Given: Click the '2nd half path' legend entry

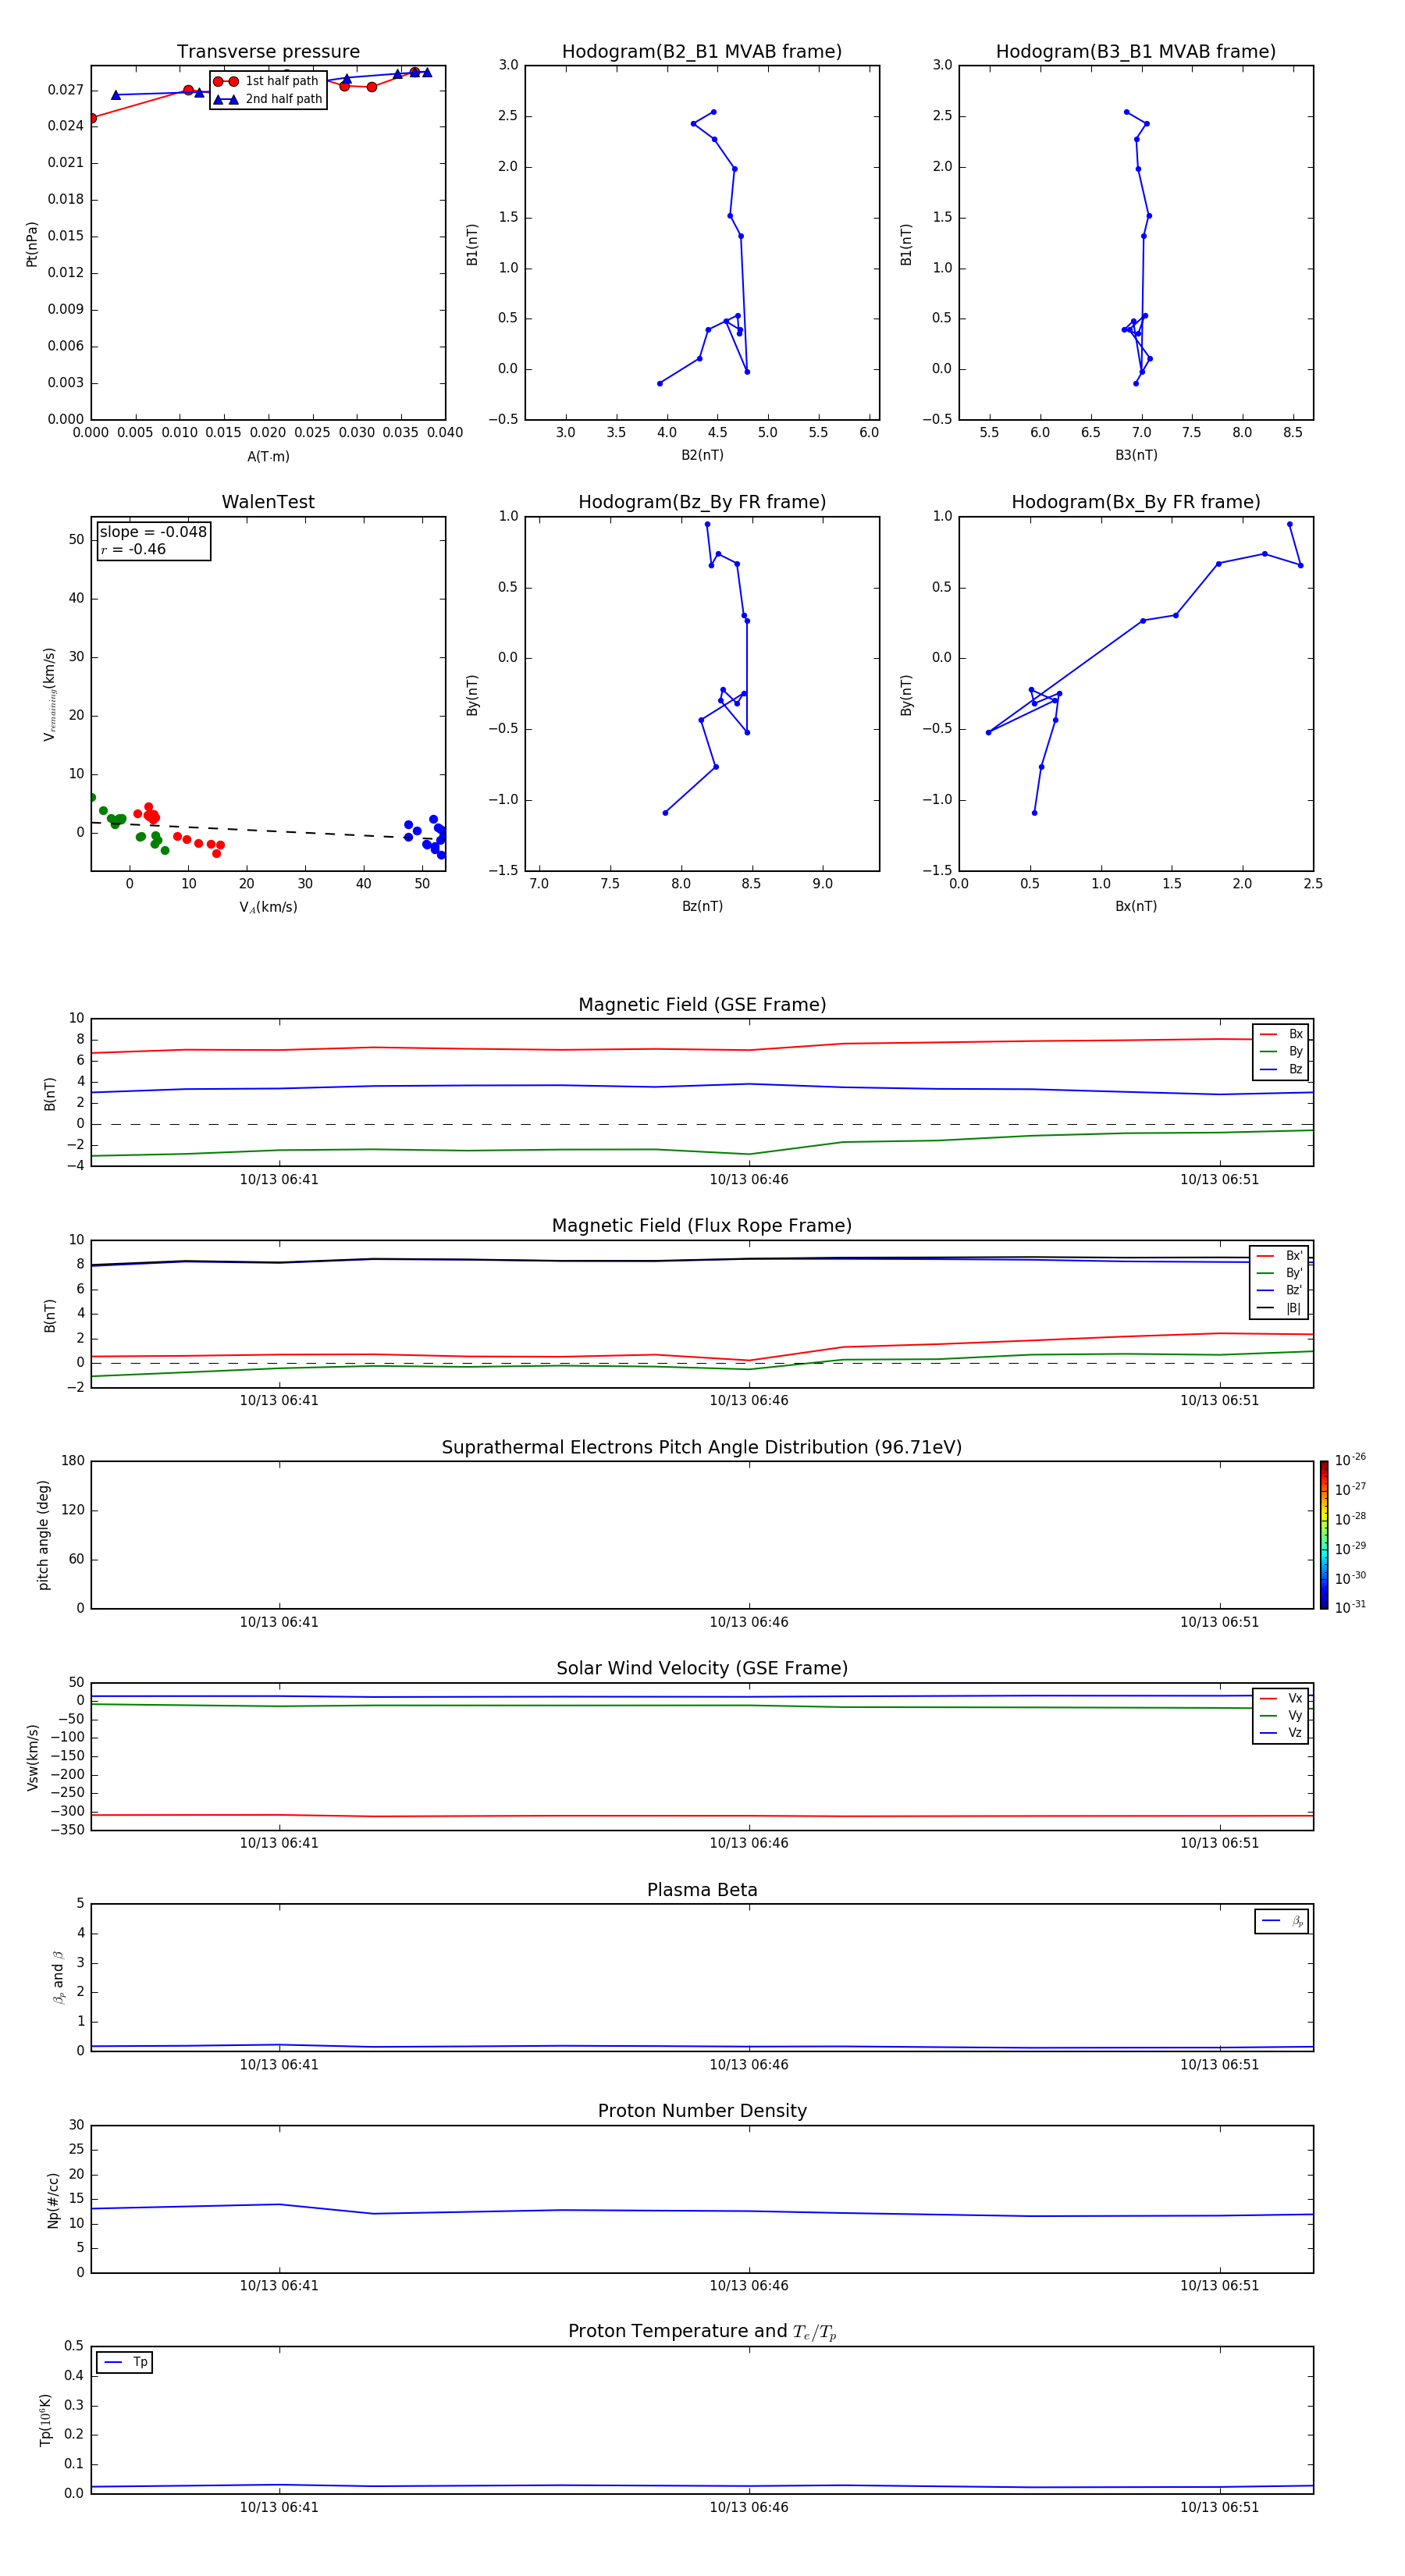Looking at the screenshot, I should (x=268, y=99).
